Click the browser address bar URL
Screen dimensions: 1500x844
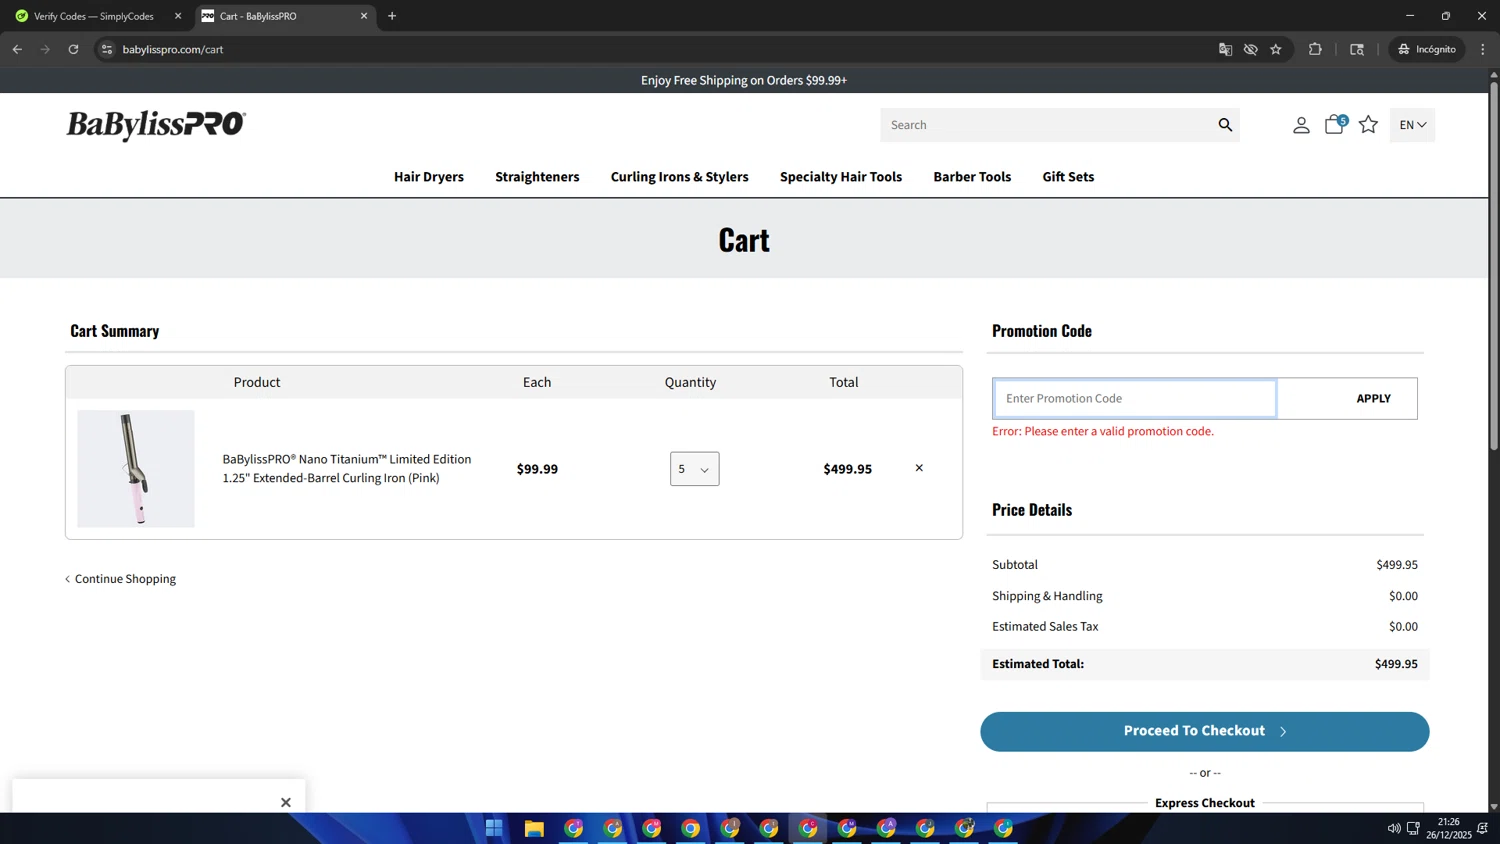click(173, 49)
